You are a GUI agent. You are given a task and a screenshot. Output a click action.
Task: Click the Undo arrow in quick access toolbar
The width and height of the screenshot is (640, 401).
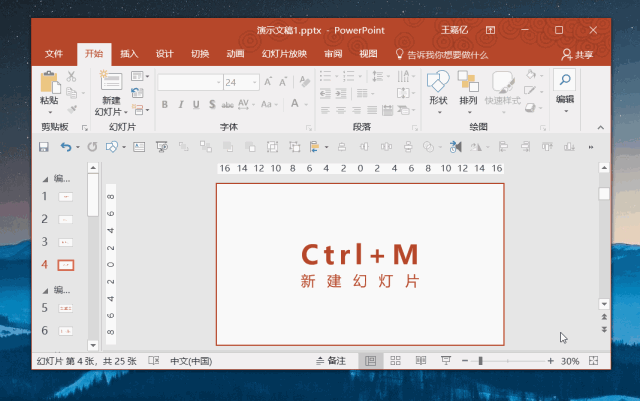click(66, 147)
